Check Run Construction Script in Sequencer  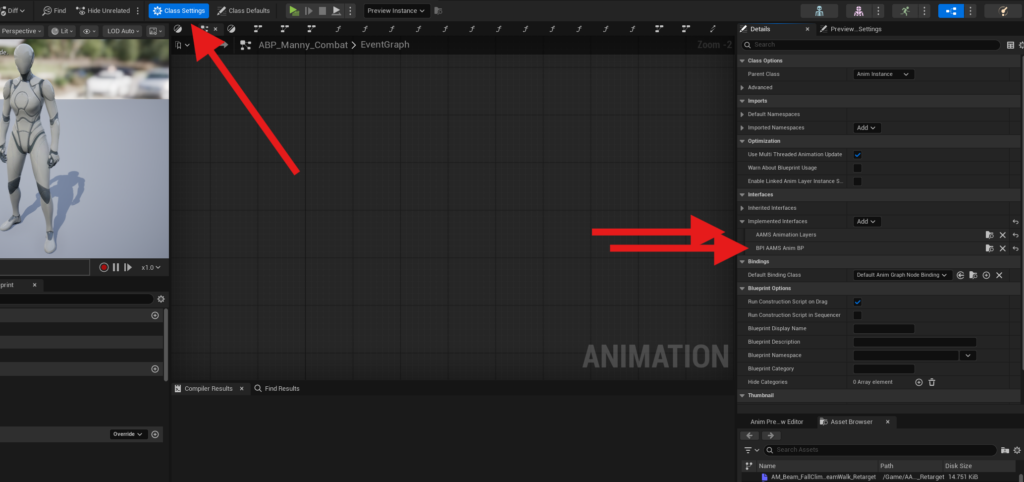[x=858, y=315]
